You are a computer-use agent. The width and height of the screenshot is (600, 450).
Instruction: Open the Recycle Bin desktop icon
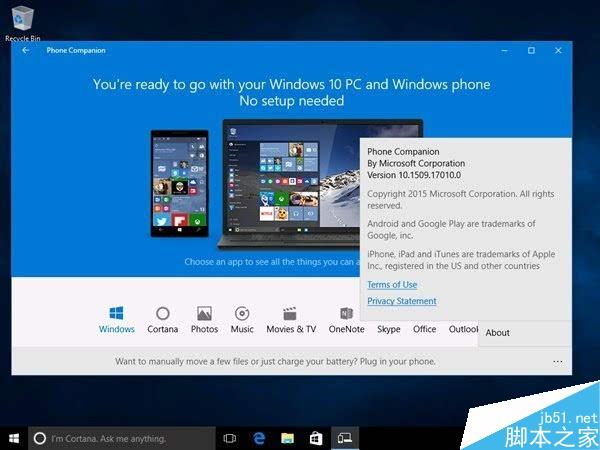pos(23,23)
